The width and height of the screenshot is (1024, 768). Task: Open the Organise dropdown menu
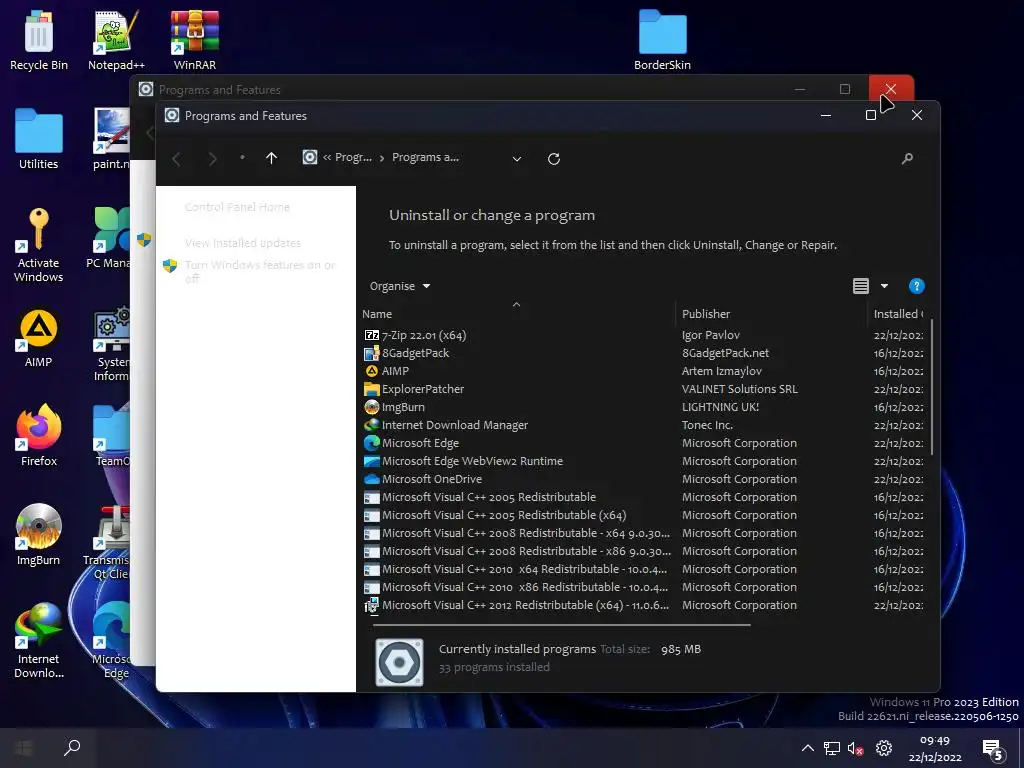point(400,286)
